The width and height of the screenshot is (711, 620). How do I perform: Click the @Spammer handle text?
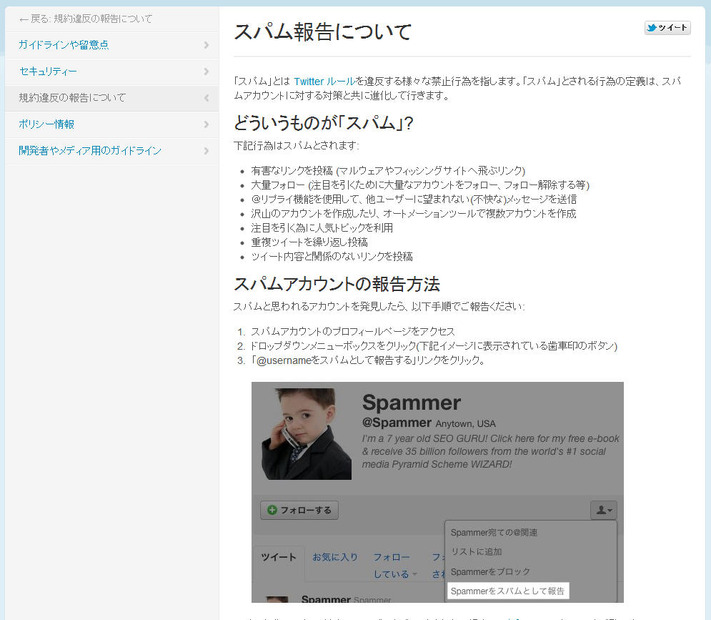point(397,423)
